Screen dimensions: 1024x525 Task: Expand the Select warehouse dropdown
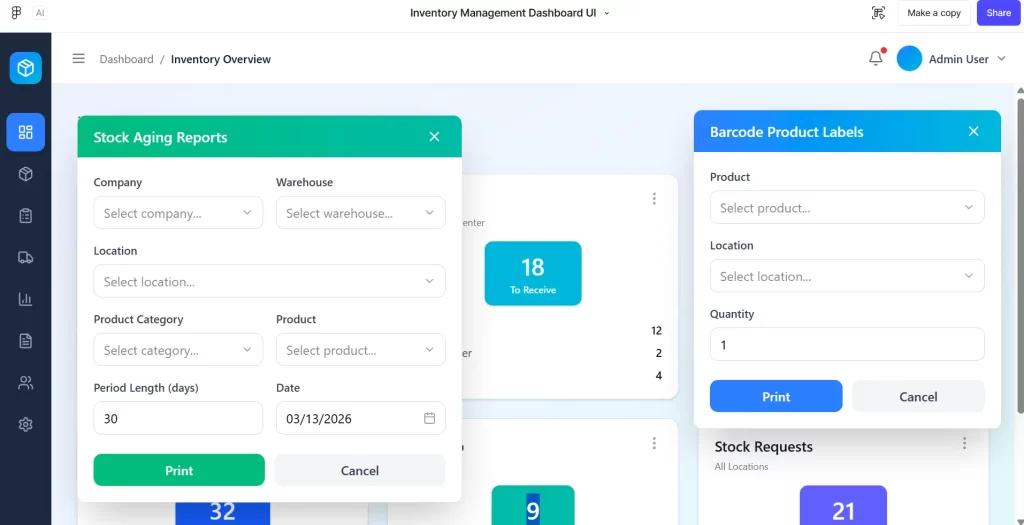[360, 213]
